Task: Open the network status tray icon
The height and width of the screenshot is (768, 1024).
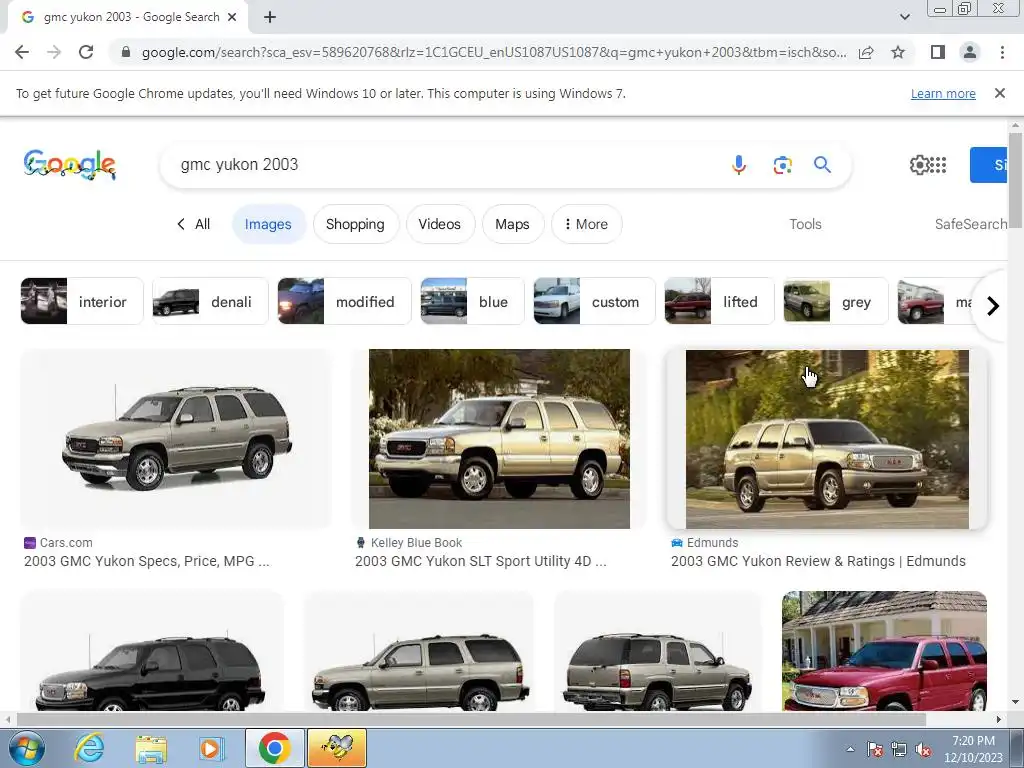Action: [x=899, y=749]
